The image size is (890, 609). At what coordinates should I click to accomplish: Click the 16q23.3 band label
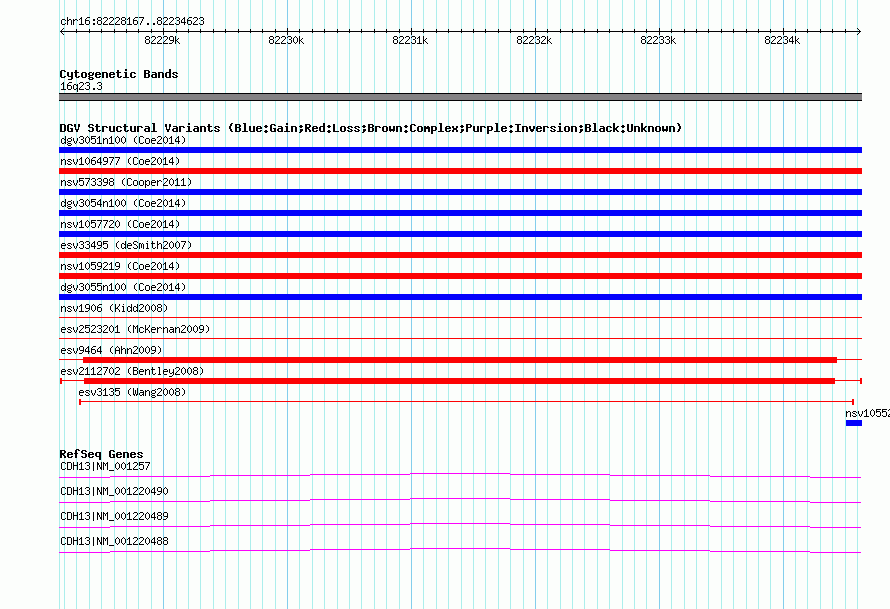click(81, 86)
